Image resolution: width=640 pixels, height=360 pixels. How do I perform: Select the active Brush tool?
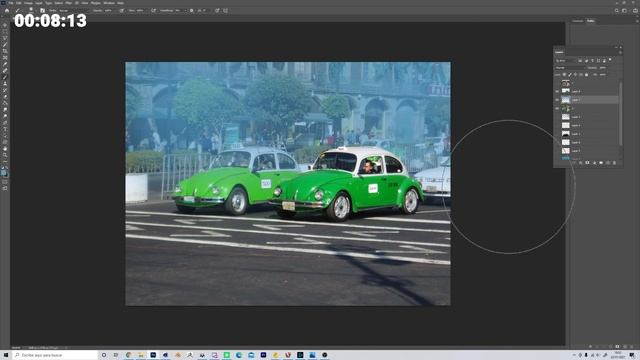pyautogui.click(x=5, y=77)
